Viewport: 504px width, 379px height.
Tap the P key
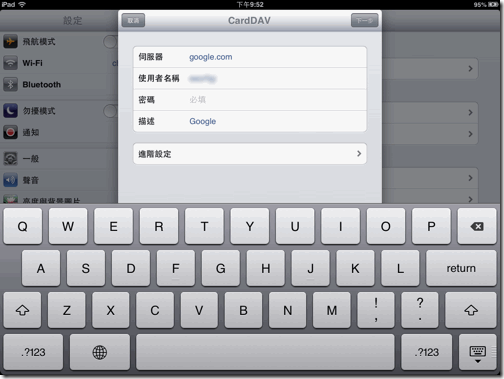431,226
